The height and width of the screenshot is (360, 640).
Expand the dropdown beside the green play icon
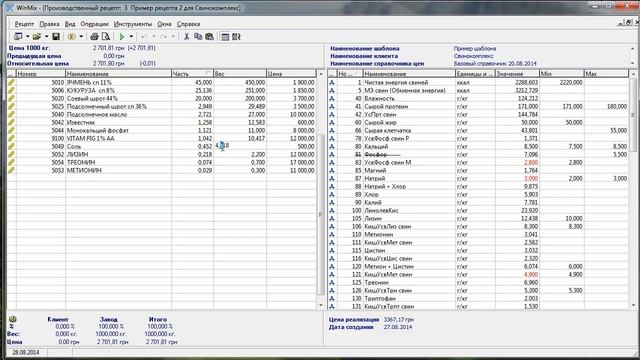pos(131,37)
